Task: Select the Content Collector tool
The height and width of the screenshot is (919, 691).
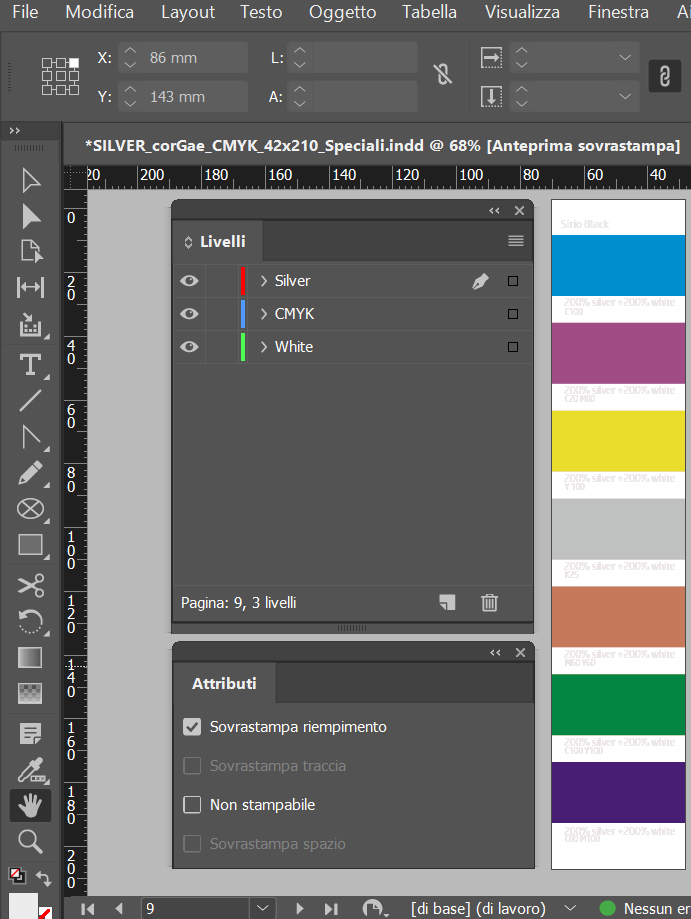Action: tap(30, 324)
